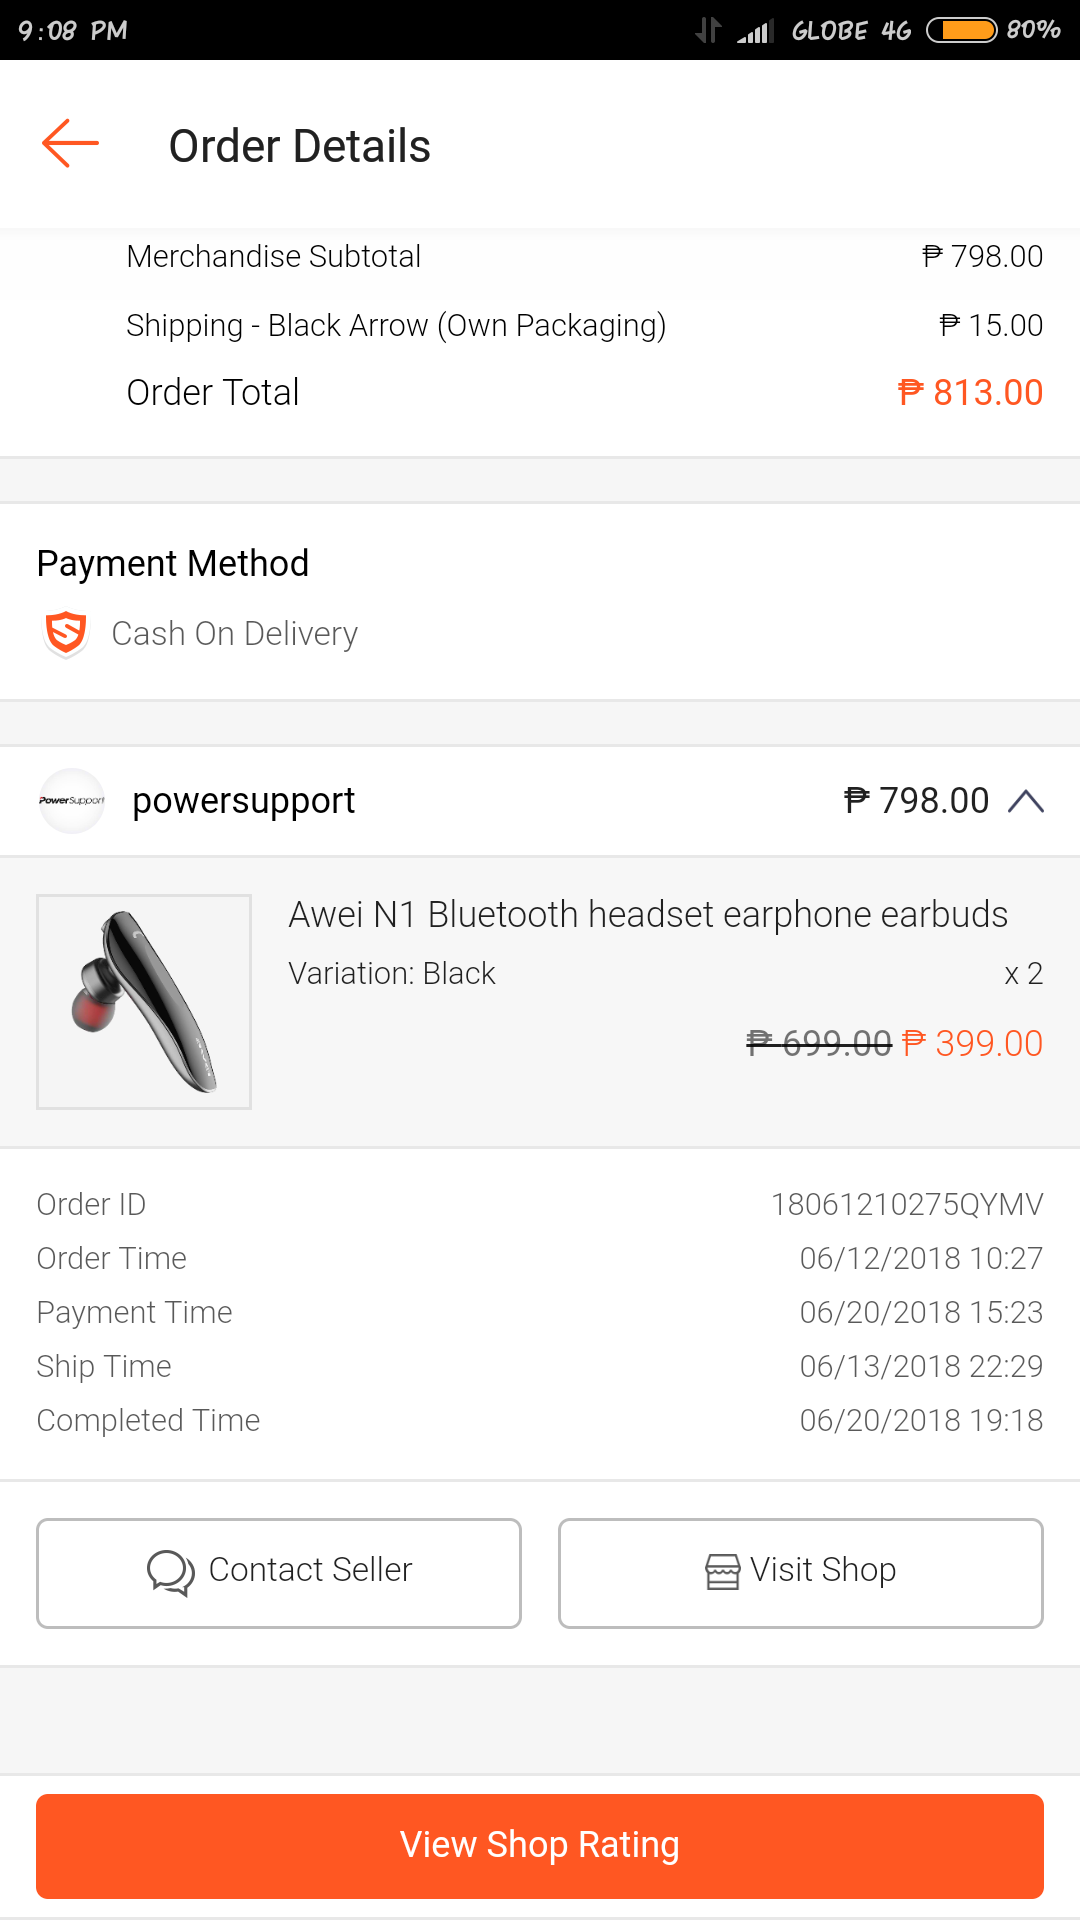Screen dimensions: 1080x1920
Task: Collapse the powersupport item list chevron
Action: coord(1026,801)
